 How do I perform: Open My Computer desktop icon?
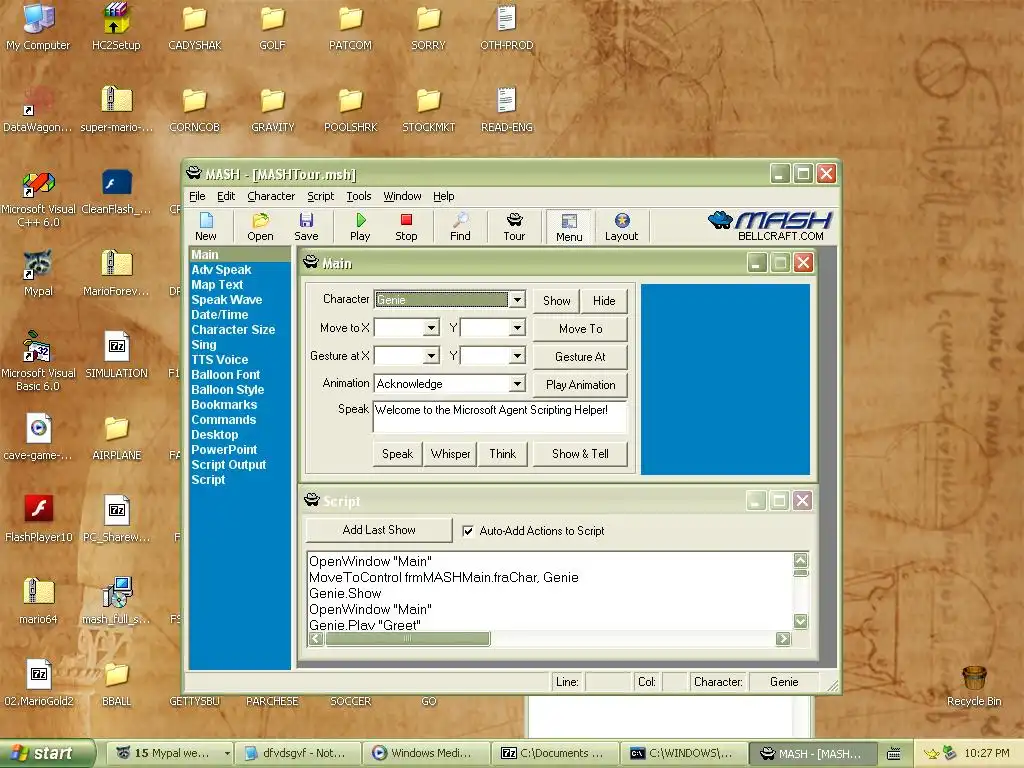coord(38,27)
